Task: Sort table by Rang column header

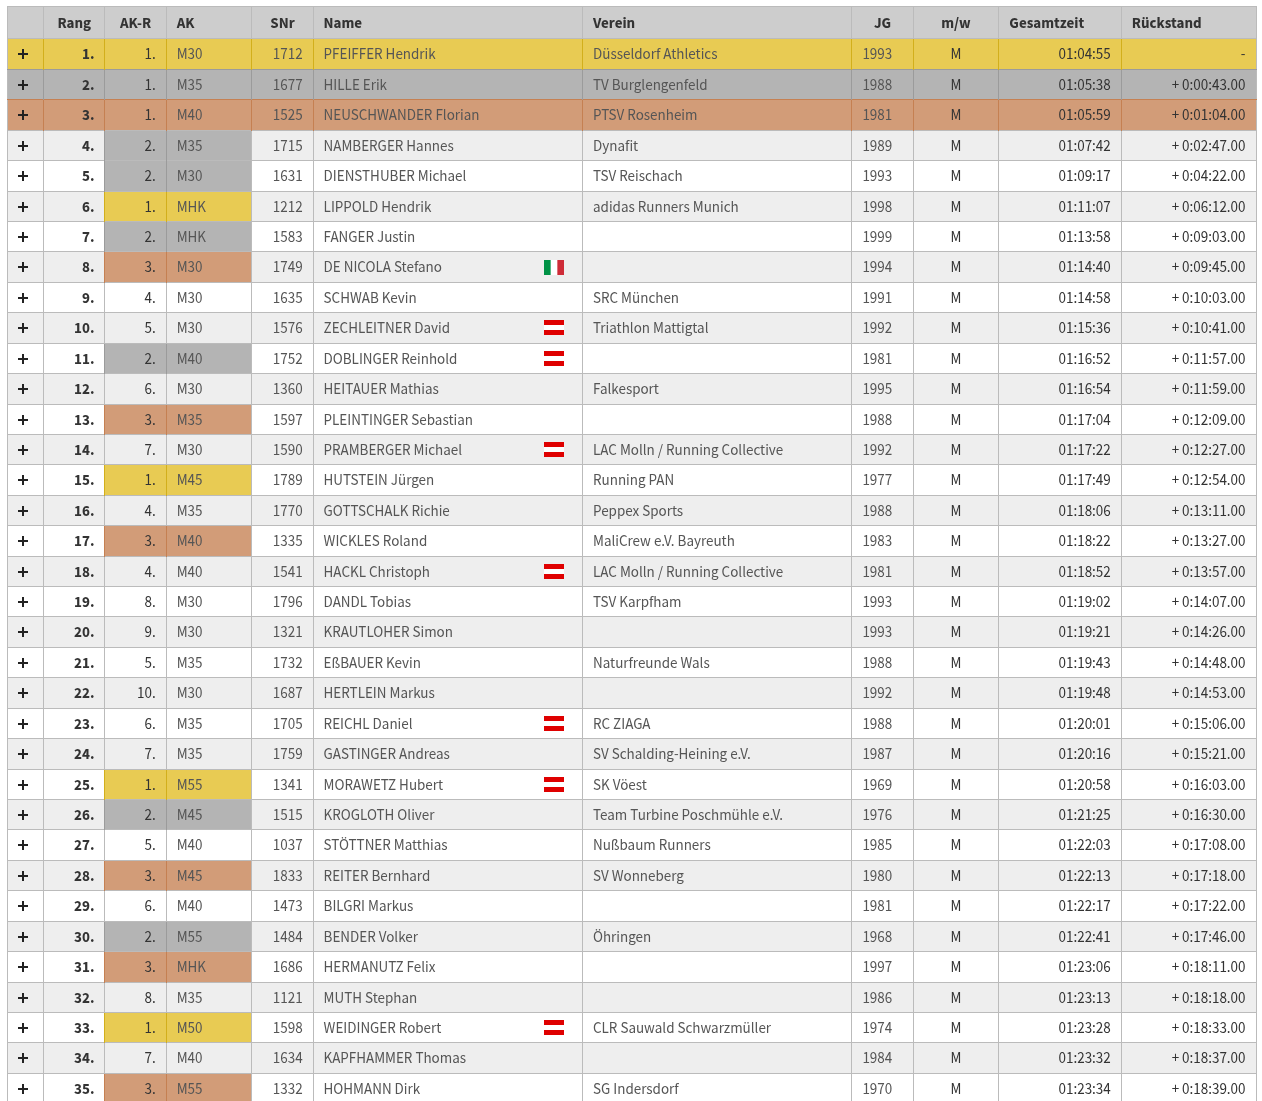Action: tap(74, 23)
